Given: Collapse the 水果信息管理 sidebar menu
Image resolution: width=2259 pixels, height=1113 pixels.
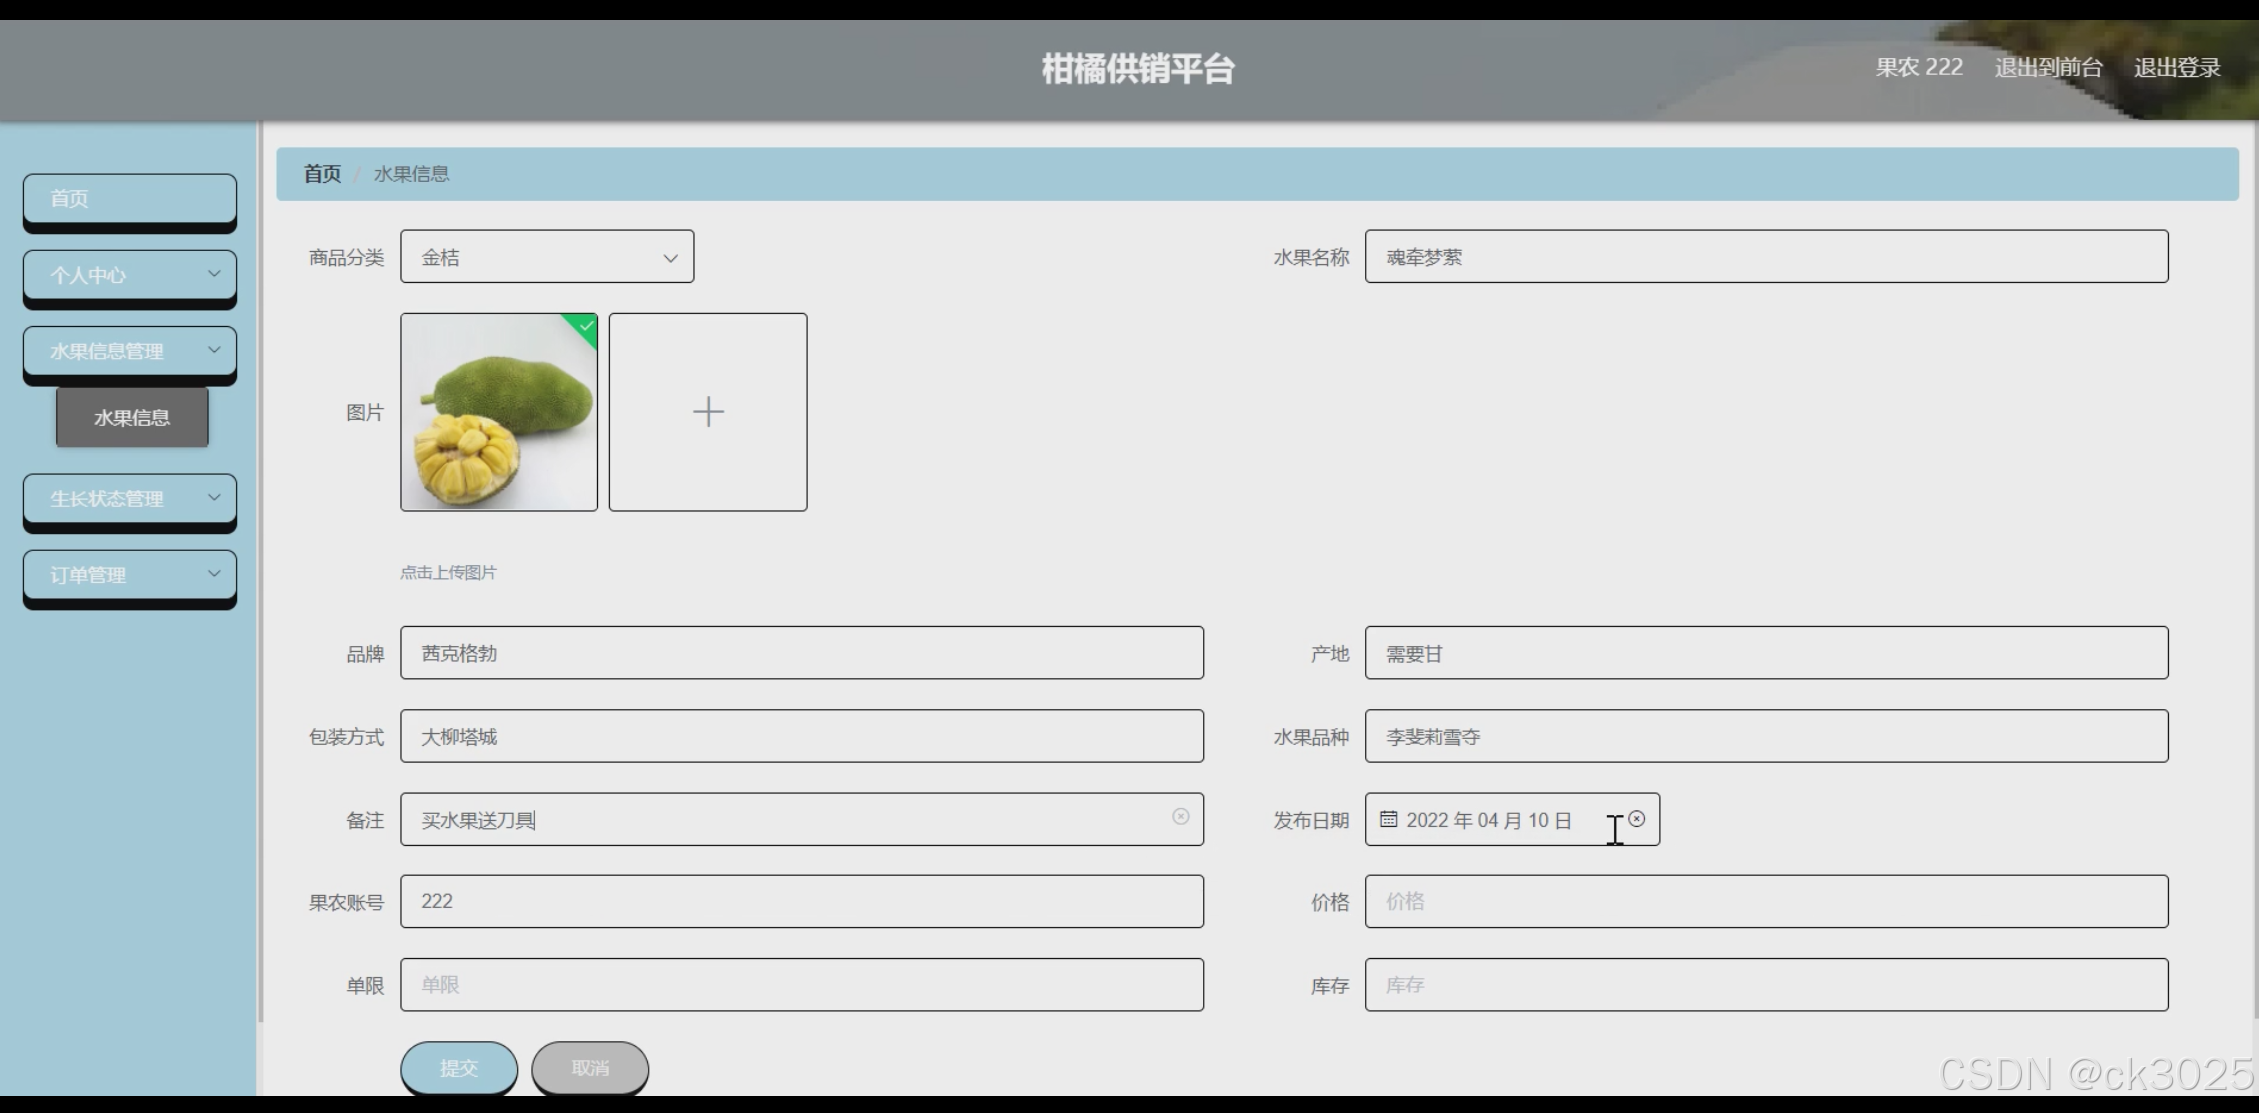Looking at the screenshot, I should pyautogui.click(x=130, y=351).
